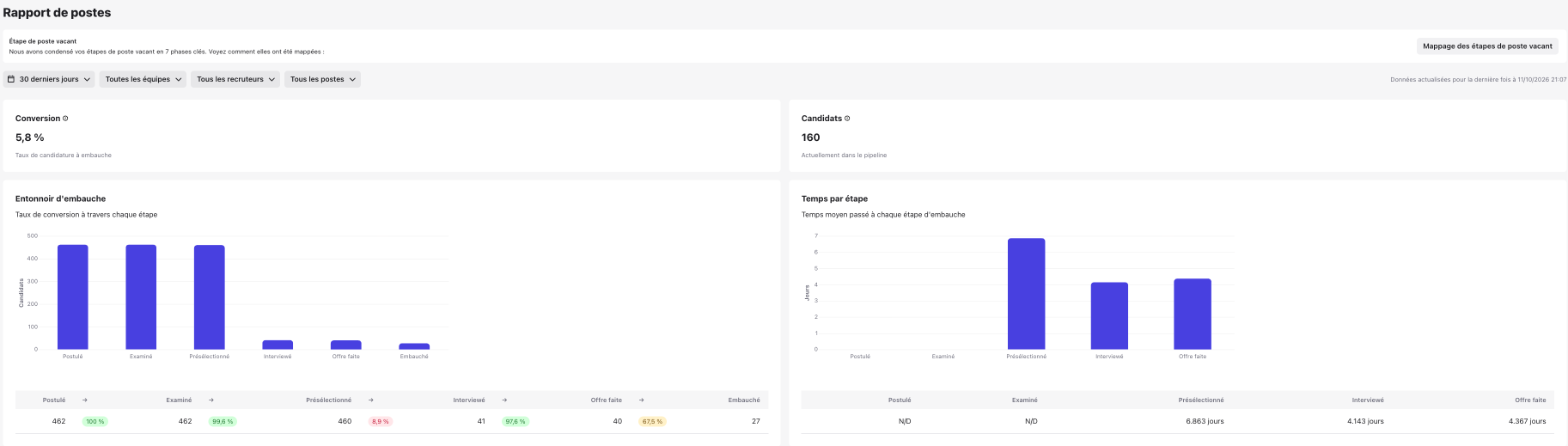This screenshot has height=446, width=1568.
Task: Select the Embauché bar in the funnel chart
Action: coord(414,346)
